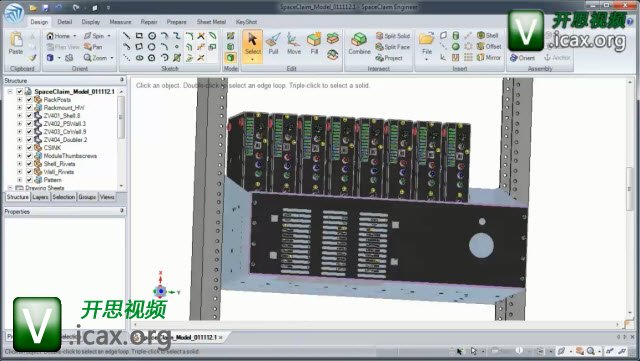Uncheck the RackPosts visibility checkbox

[x=29, y=100]
